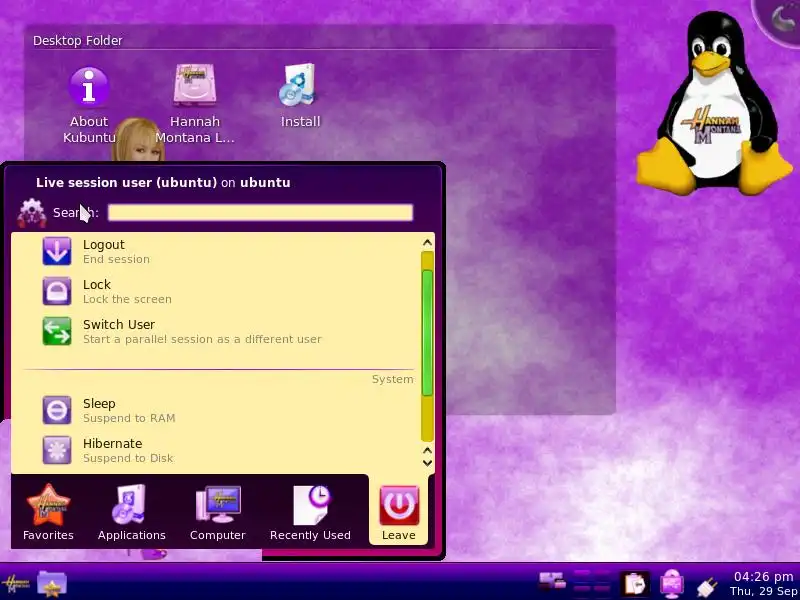Choose Lock the screen text
The width and height of the screenshot is (800, 600).
pos(128,299)
